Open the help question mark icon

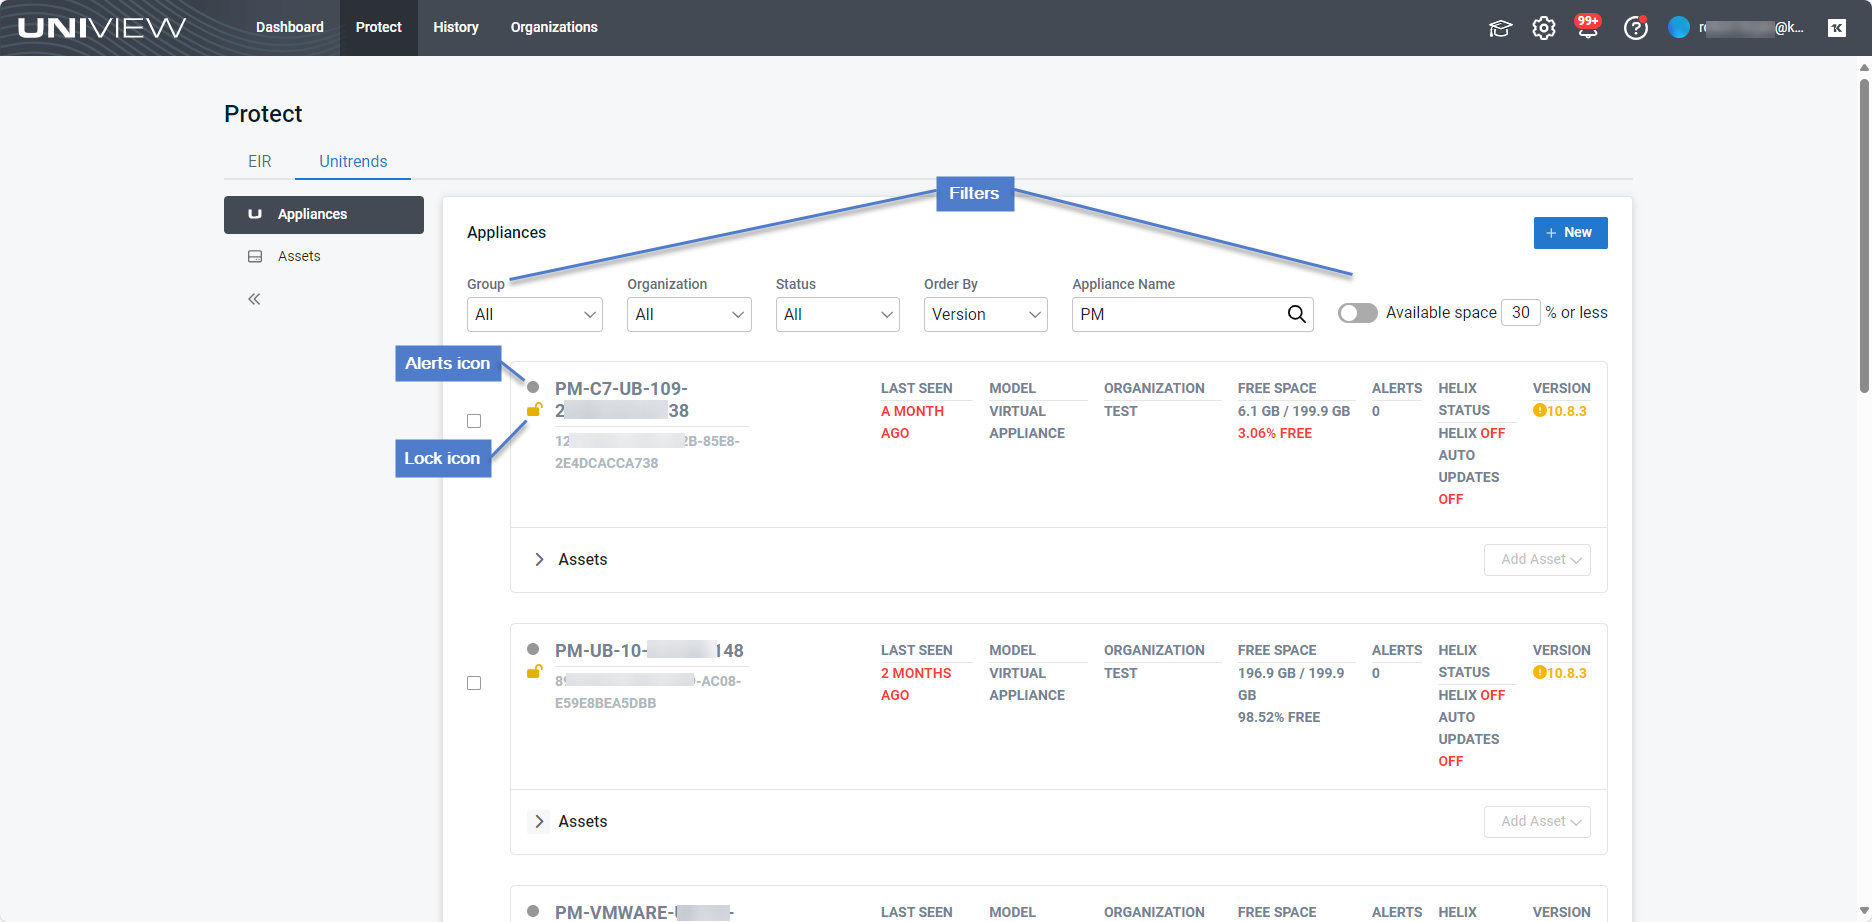(x=1635, y=28)
